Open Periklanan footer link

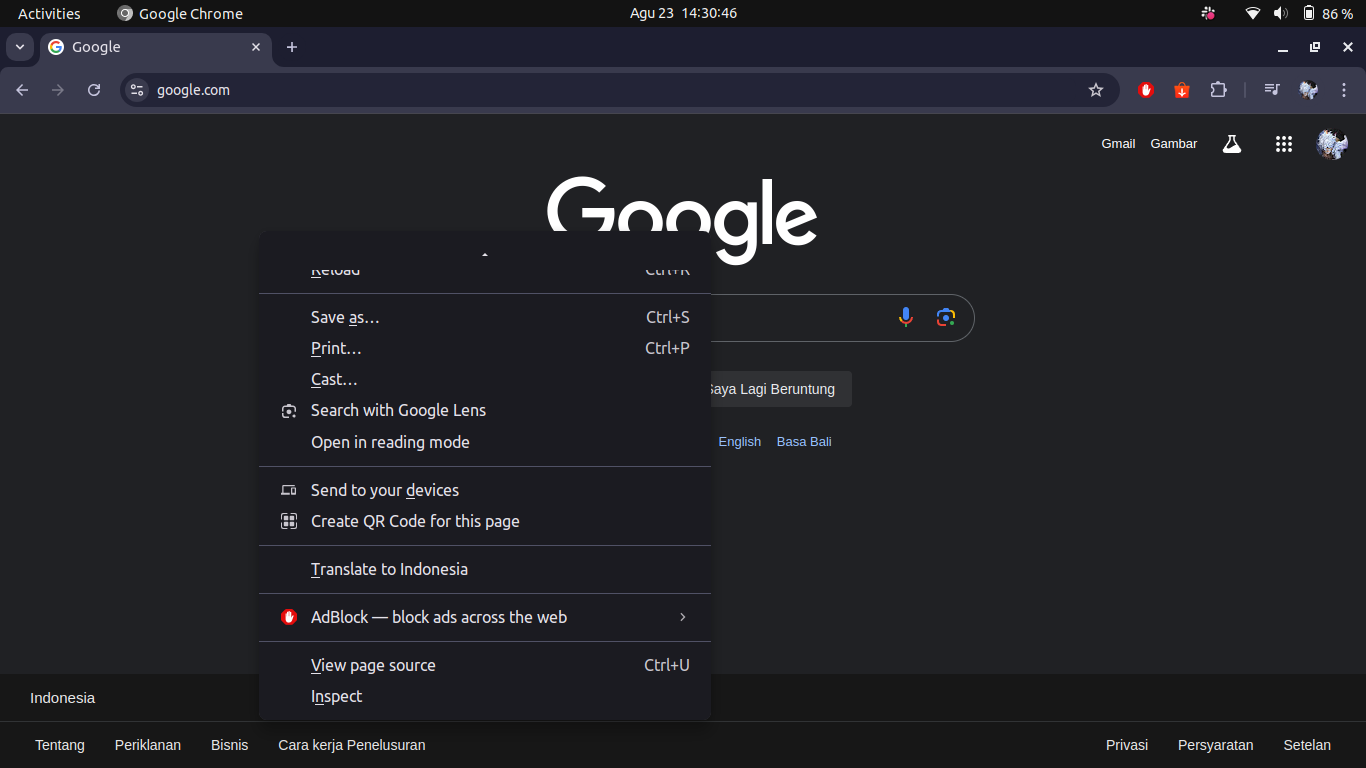pos(148,745)
